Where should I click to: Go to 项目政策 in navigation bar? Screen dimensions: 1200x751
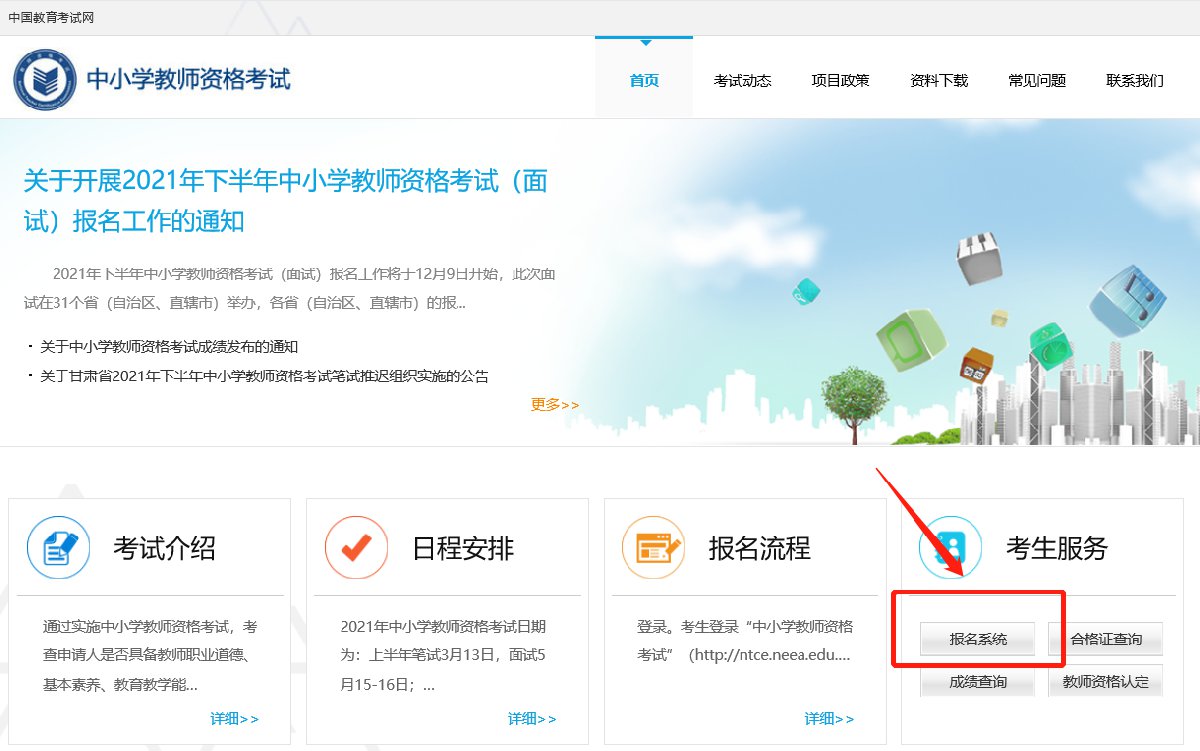pos(840,81)
